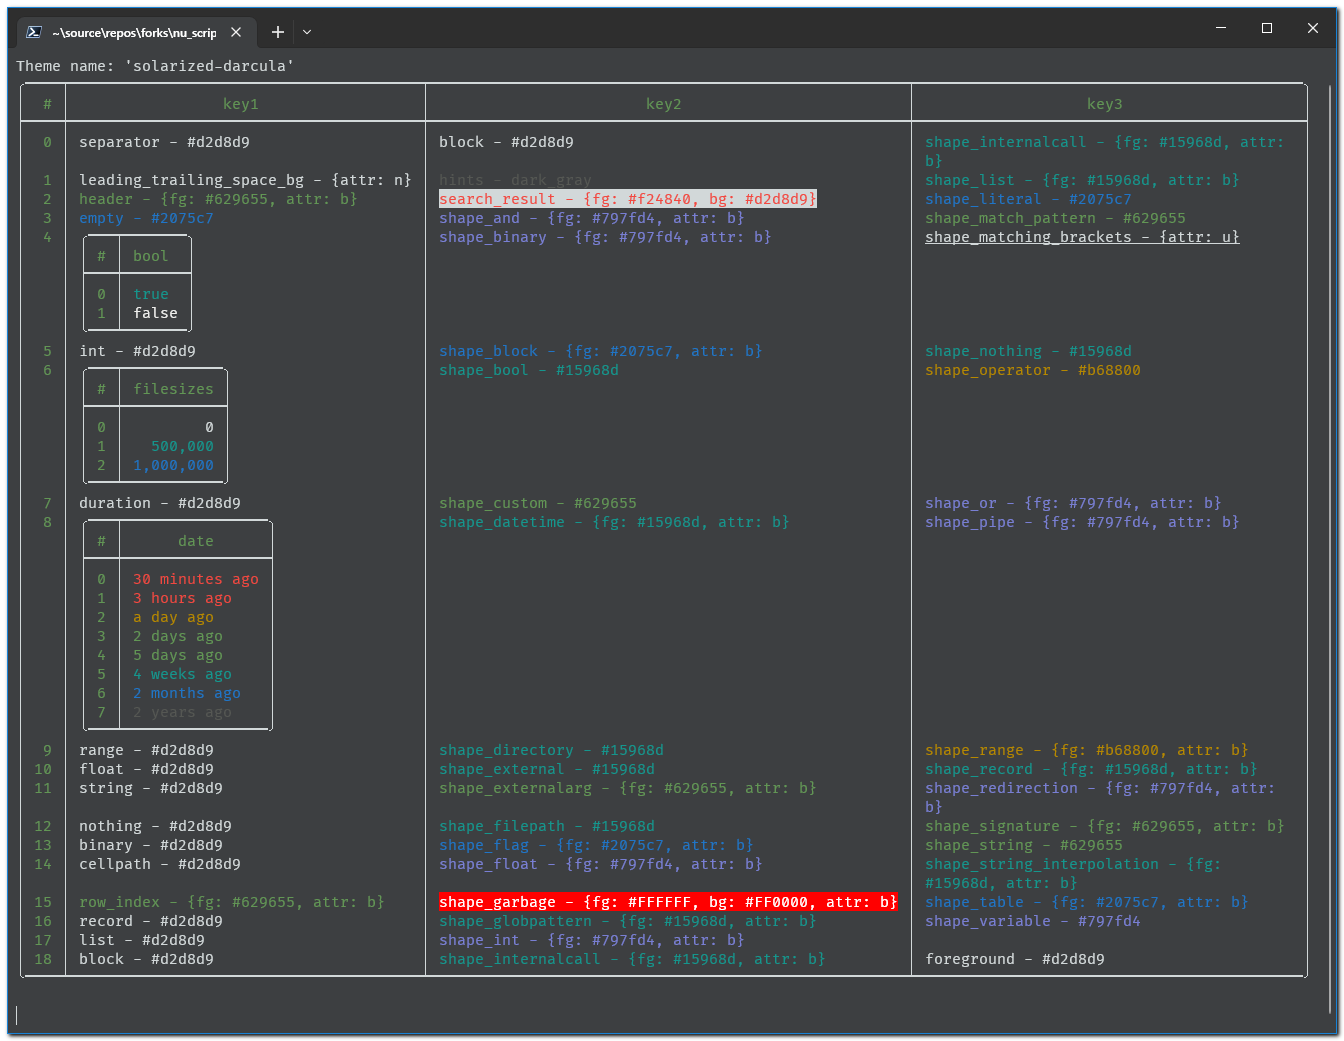Close the terminal window
This screenshot has width=1344, height=1041.
(x=1313, y=28)
